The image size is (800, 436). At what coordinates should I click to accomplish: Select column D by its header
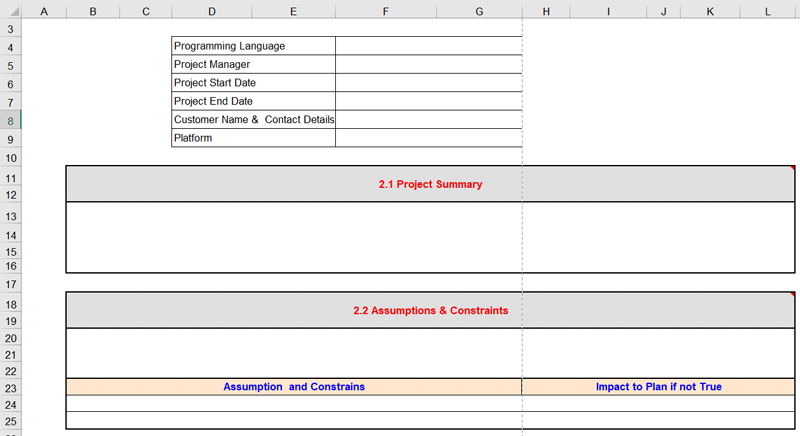212,11
